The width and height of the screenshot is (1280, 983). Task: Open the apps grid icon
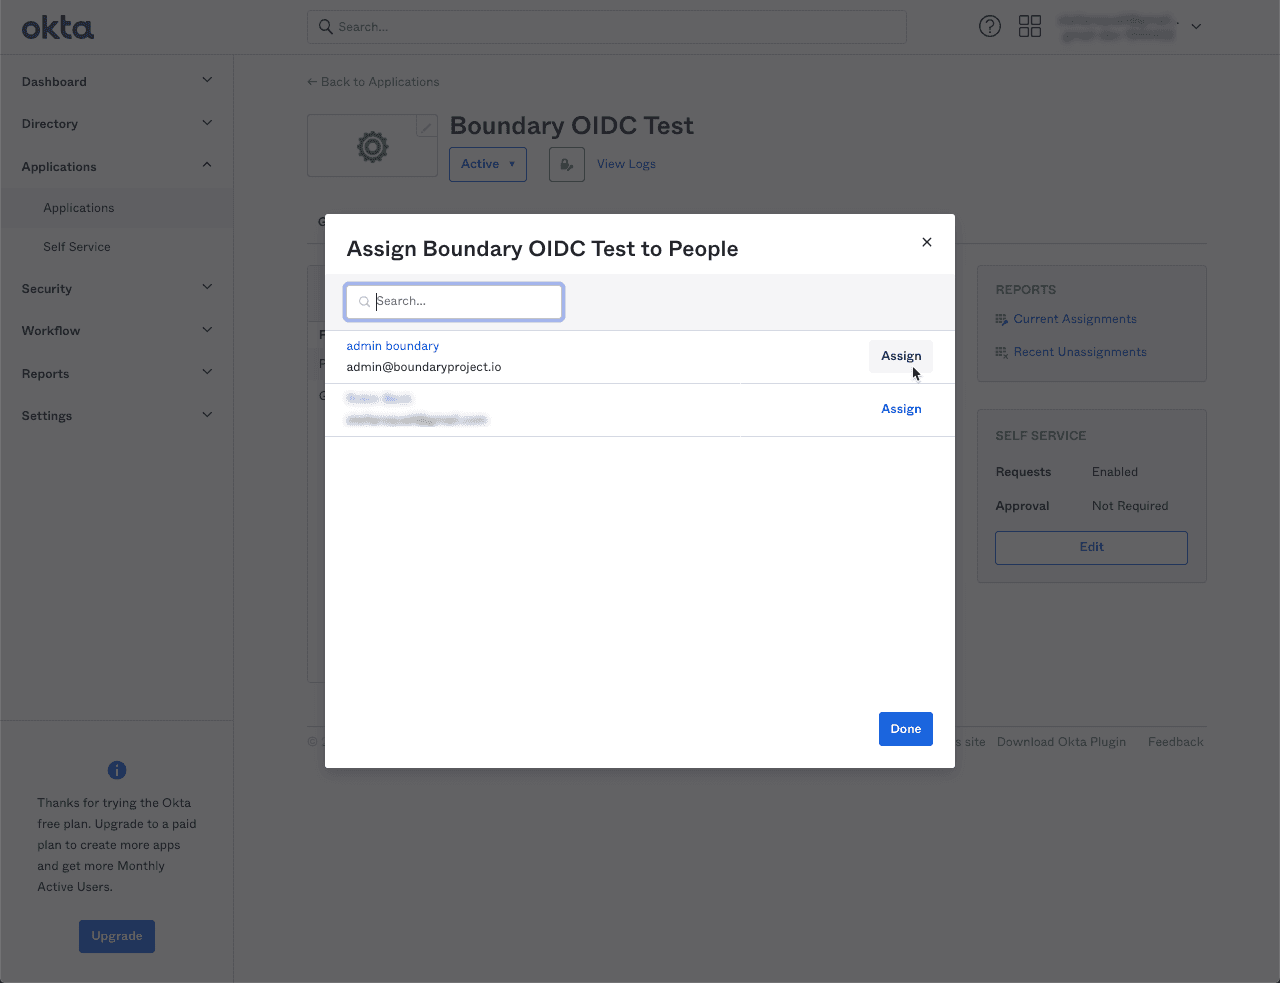point(1030,27)
